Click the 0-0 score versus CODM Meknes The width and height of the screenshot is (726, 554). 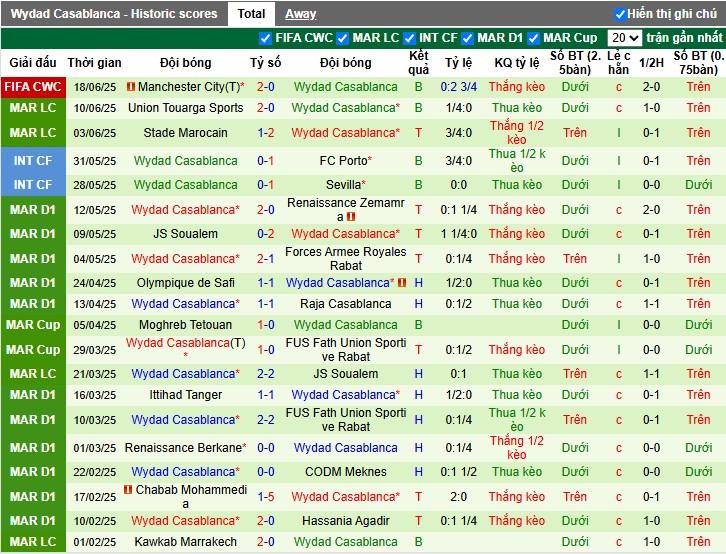pos(266,472)
